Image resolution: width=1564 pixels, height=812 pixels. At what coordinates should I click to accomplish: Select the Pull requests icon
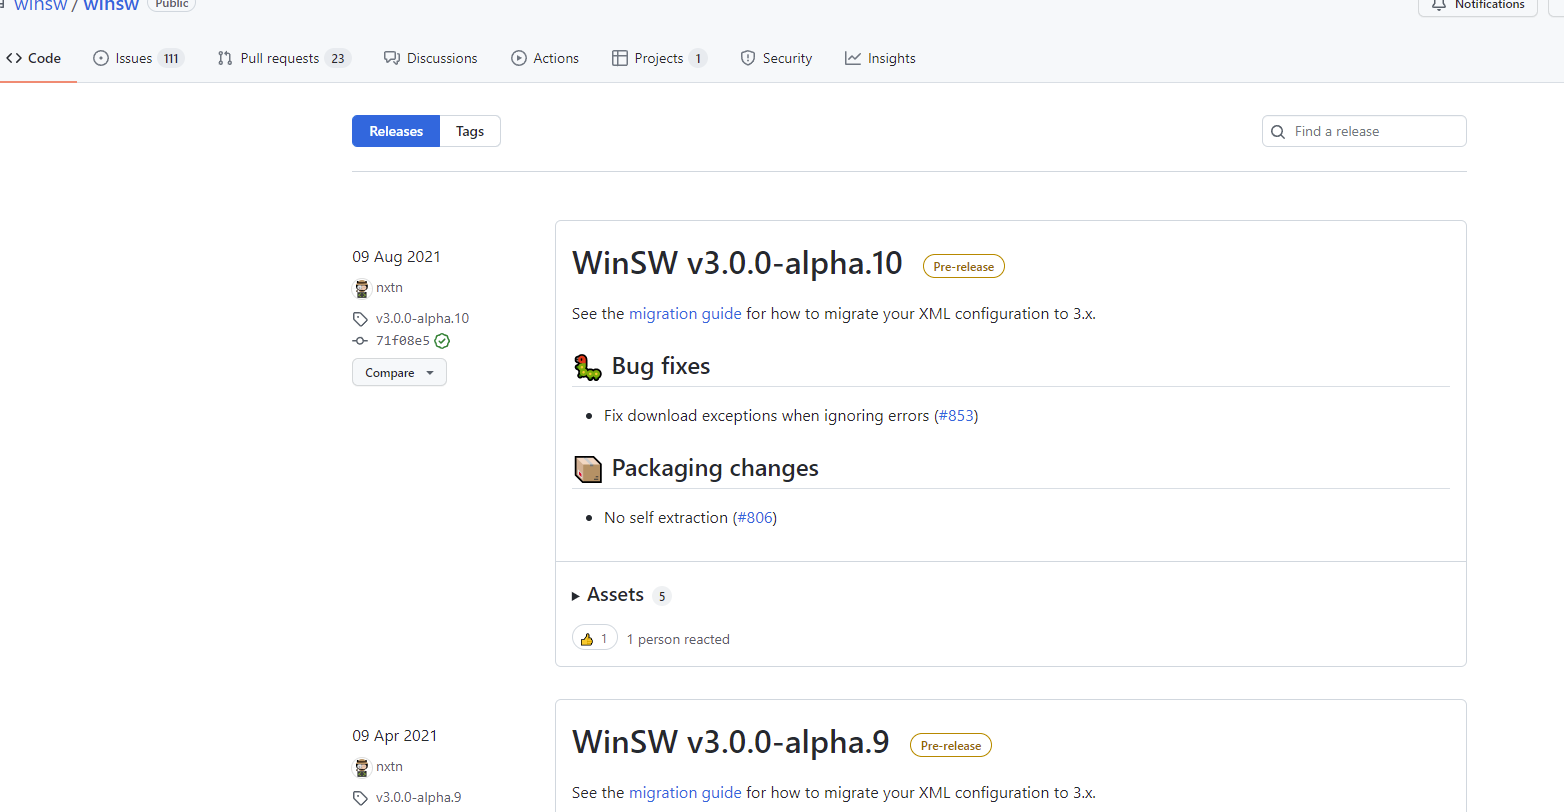click(x=225, y=57)
